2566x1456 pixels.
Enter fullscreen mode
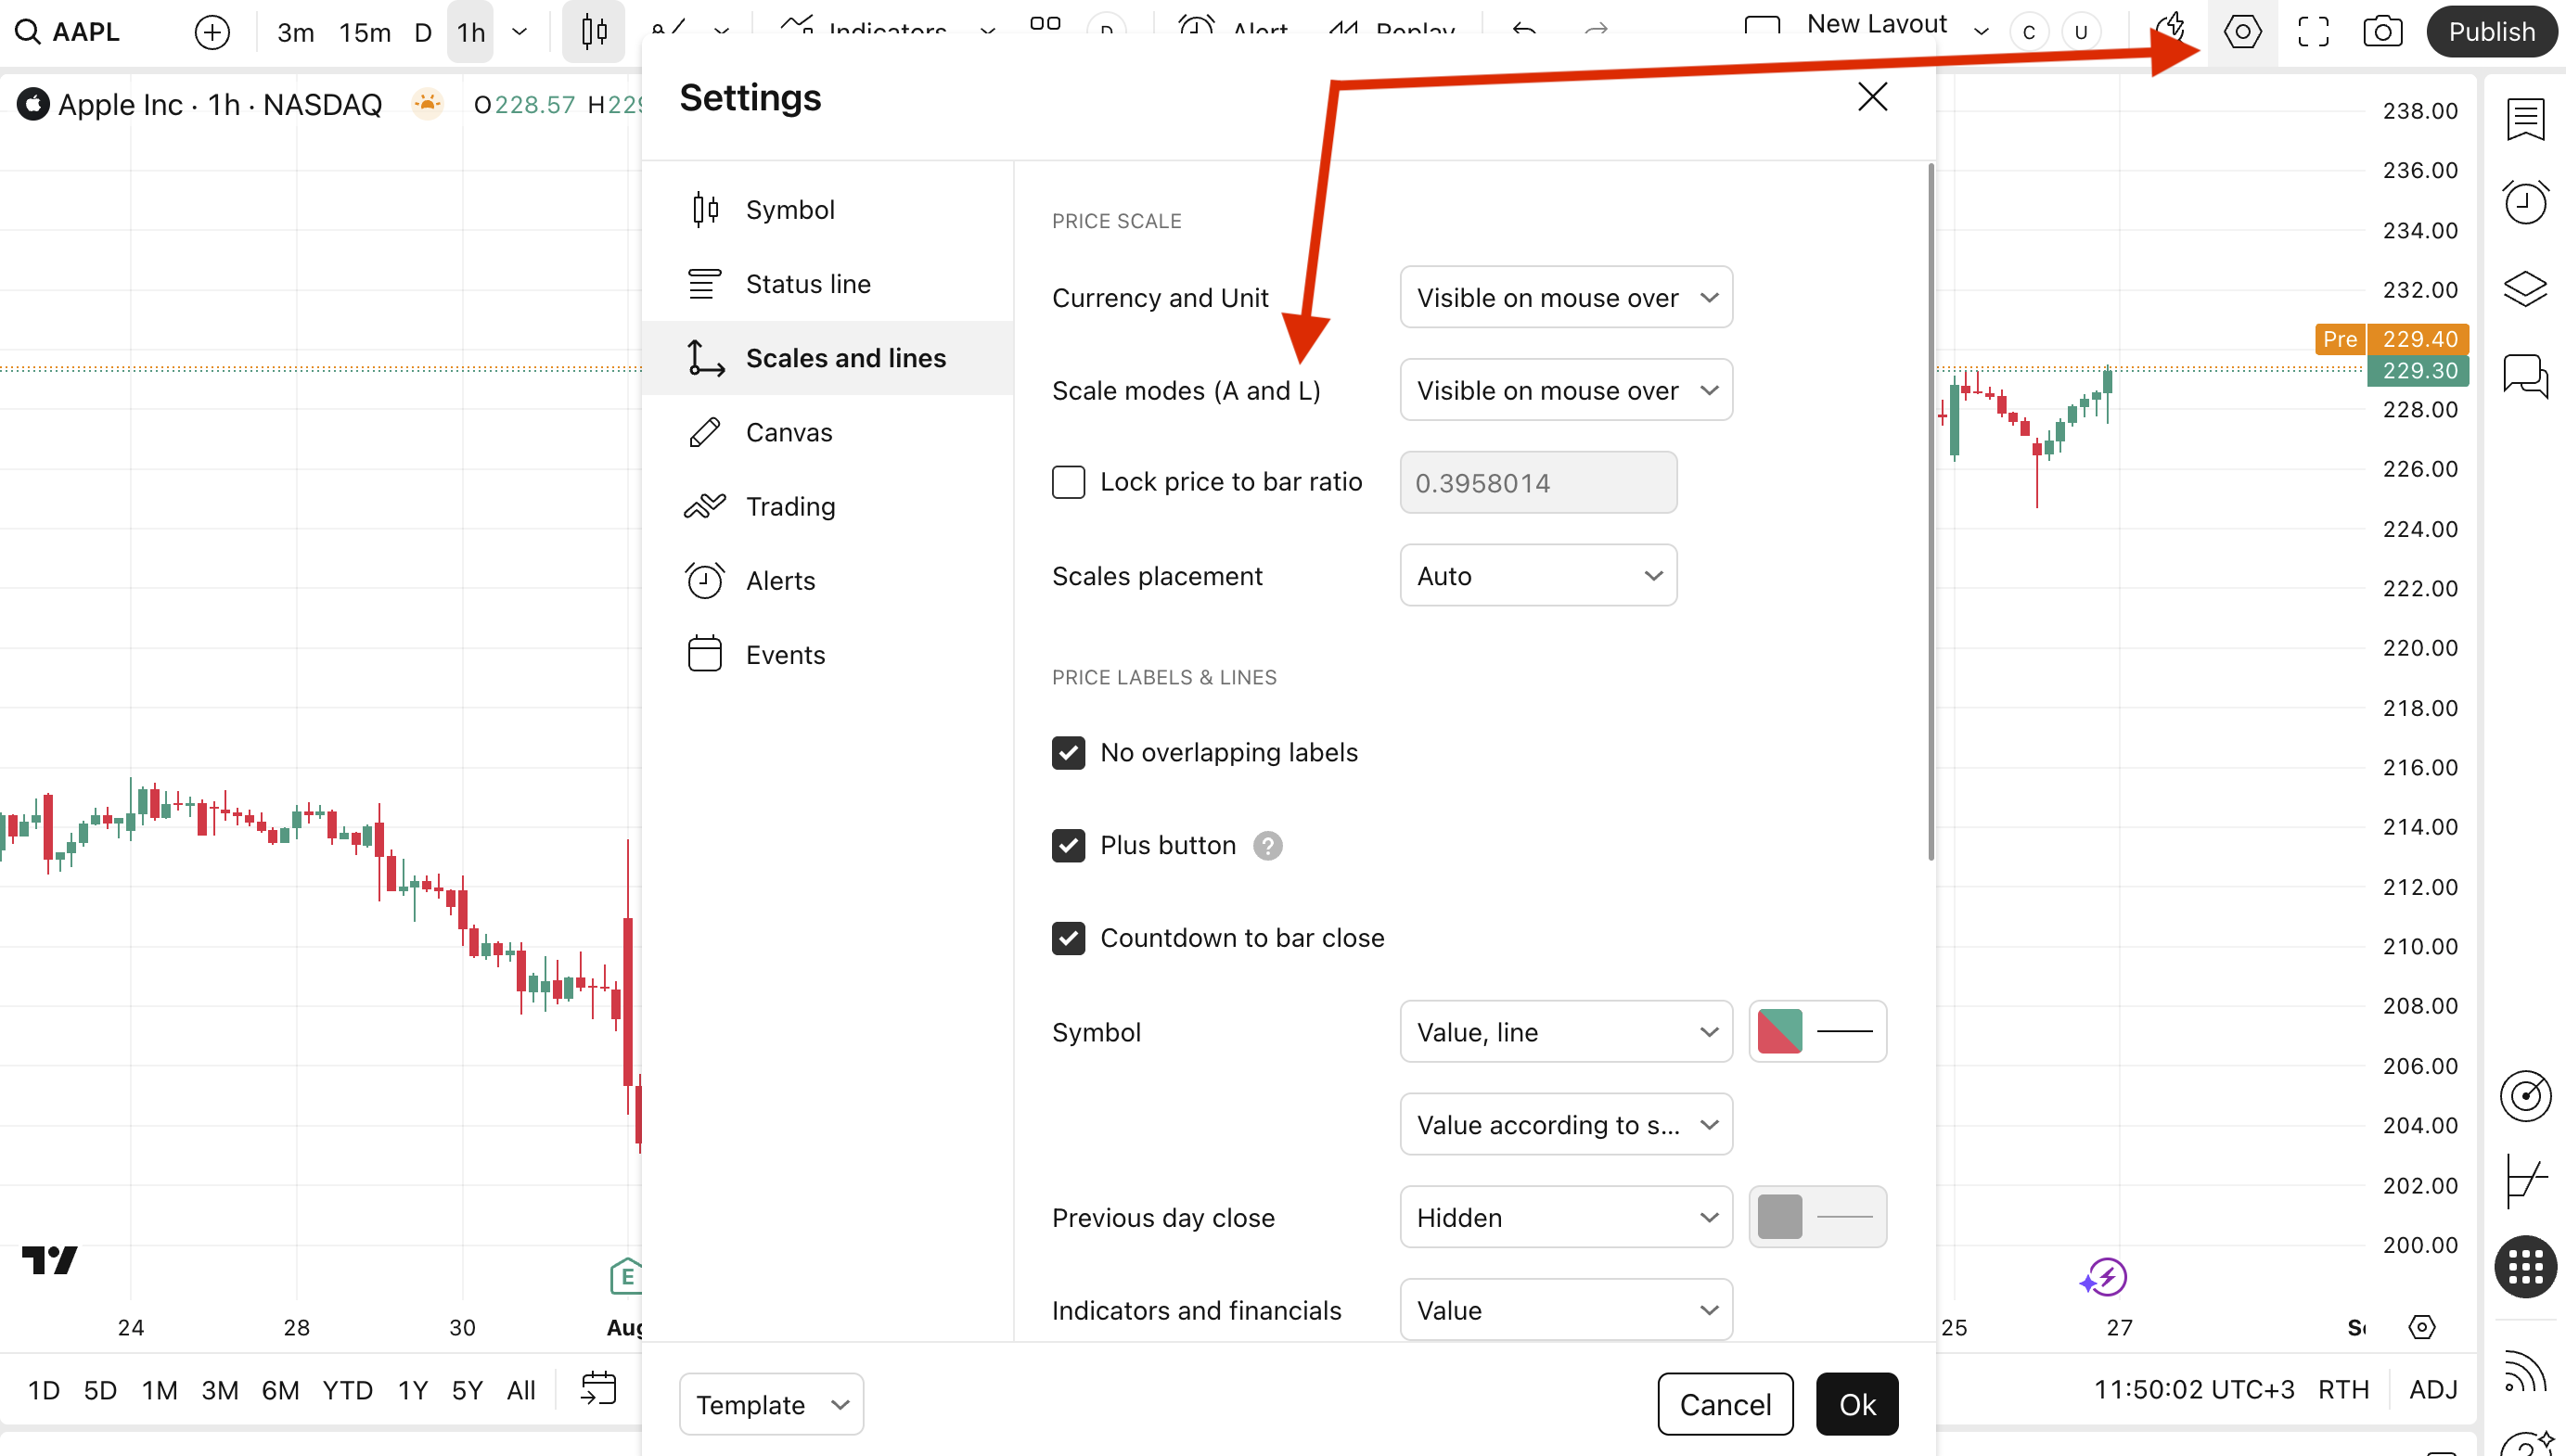click(2312, 32)
